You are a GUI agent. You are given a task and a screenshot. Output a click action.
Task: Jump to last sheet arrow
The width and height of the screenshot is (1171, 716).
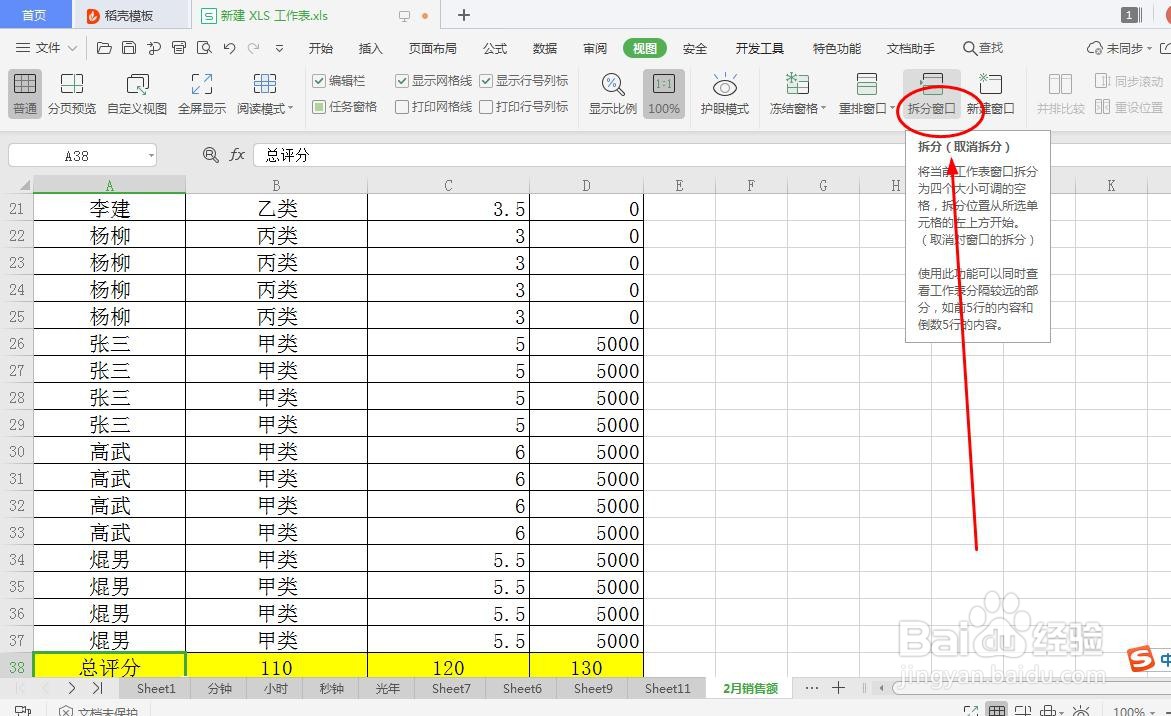(97, 688)
